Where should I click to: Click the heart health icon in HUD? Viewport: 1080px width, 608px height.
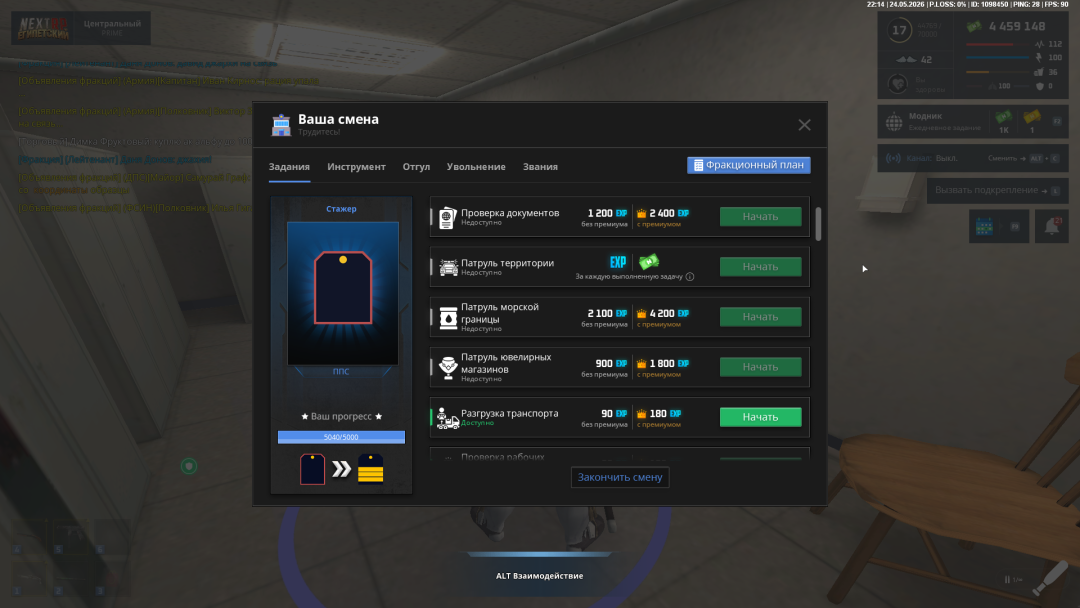click(897, 84)
